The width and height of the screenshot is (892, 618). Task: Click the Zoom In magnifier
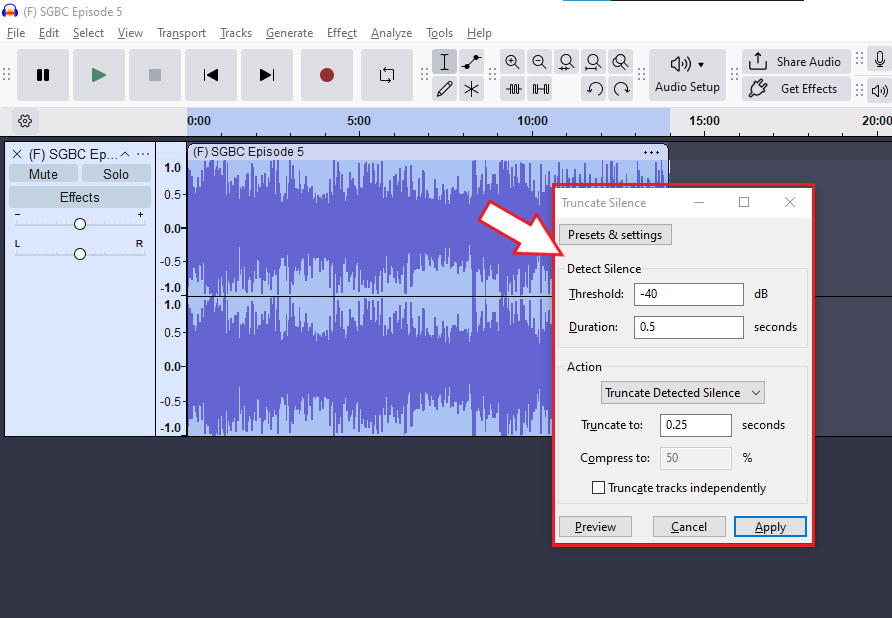click(x=513, y=62)
